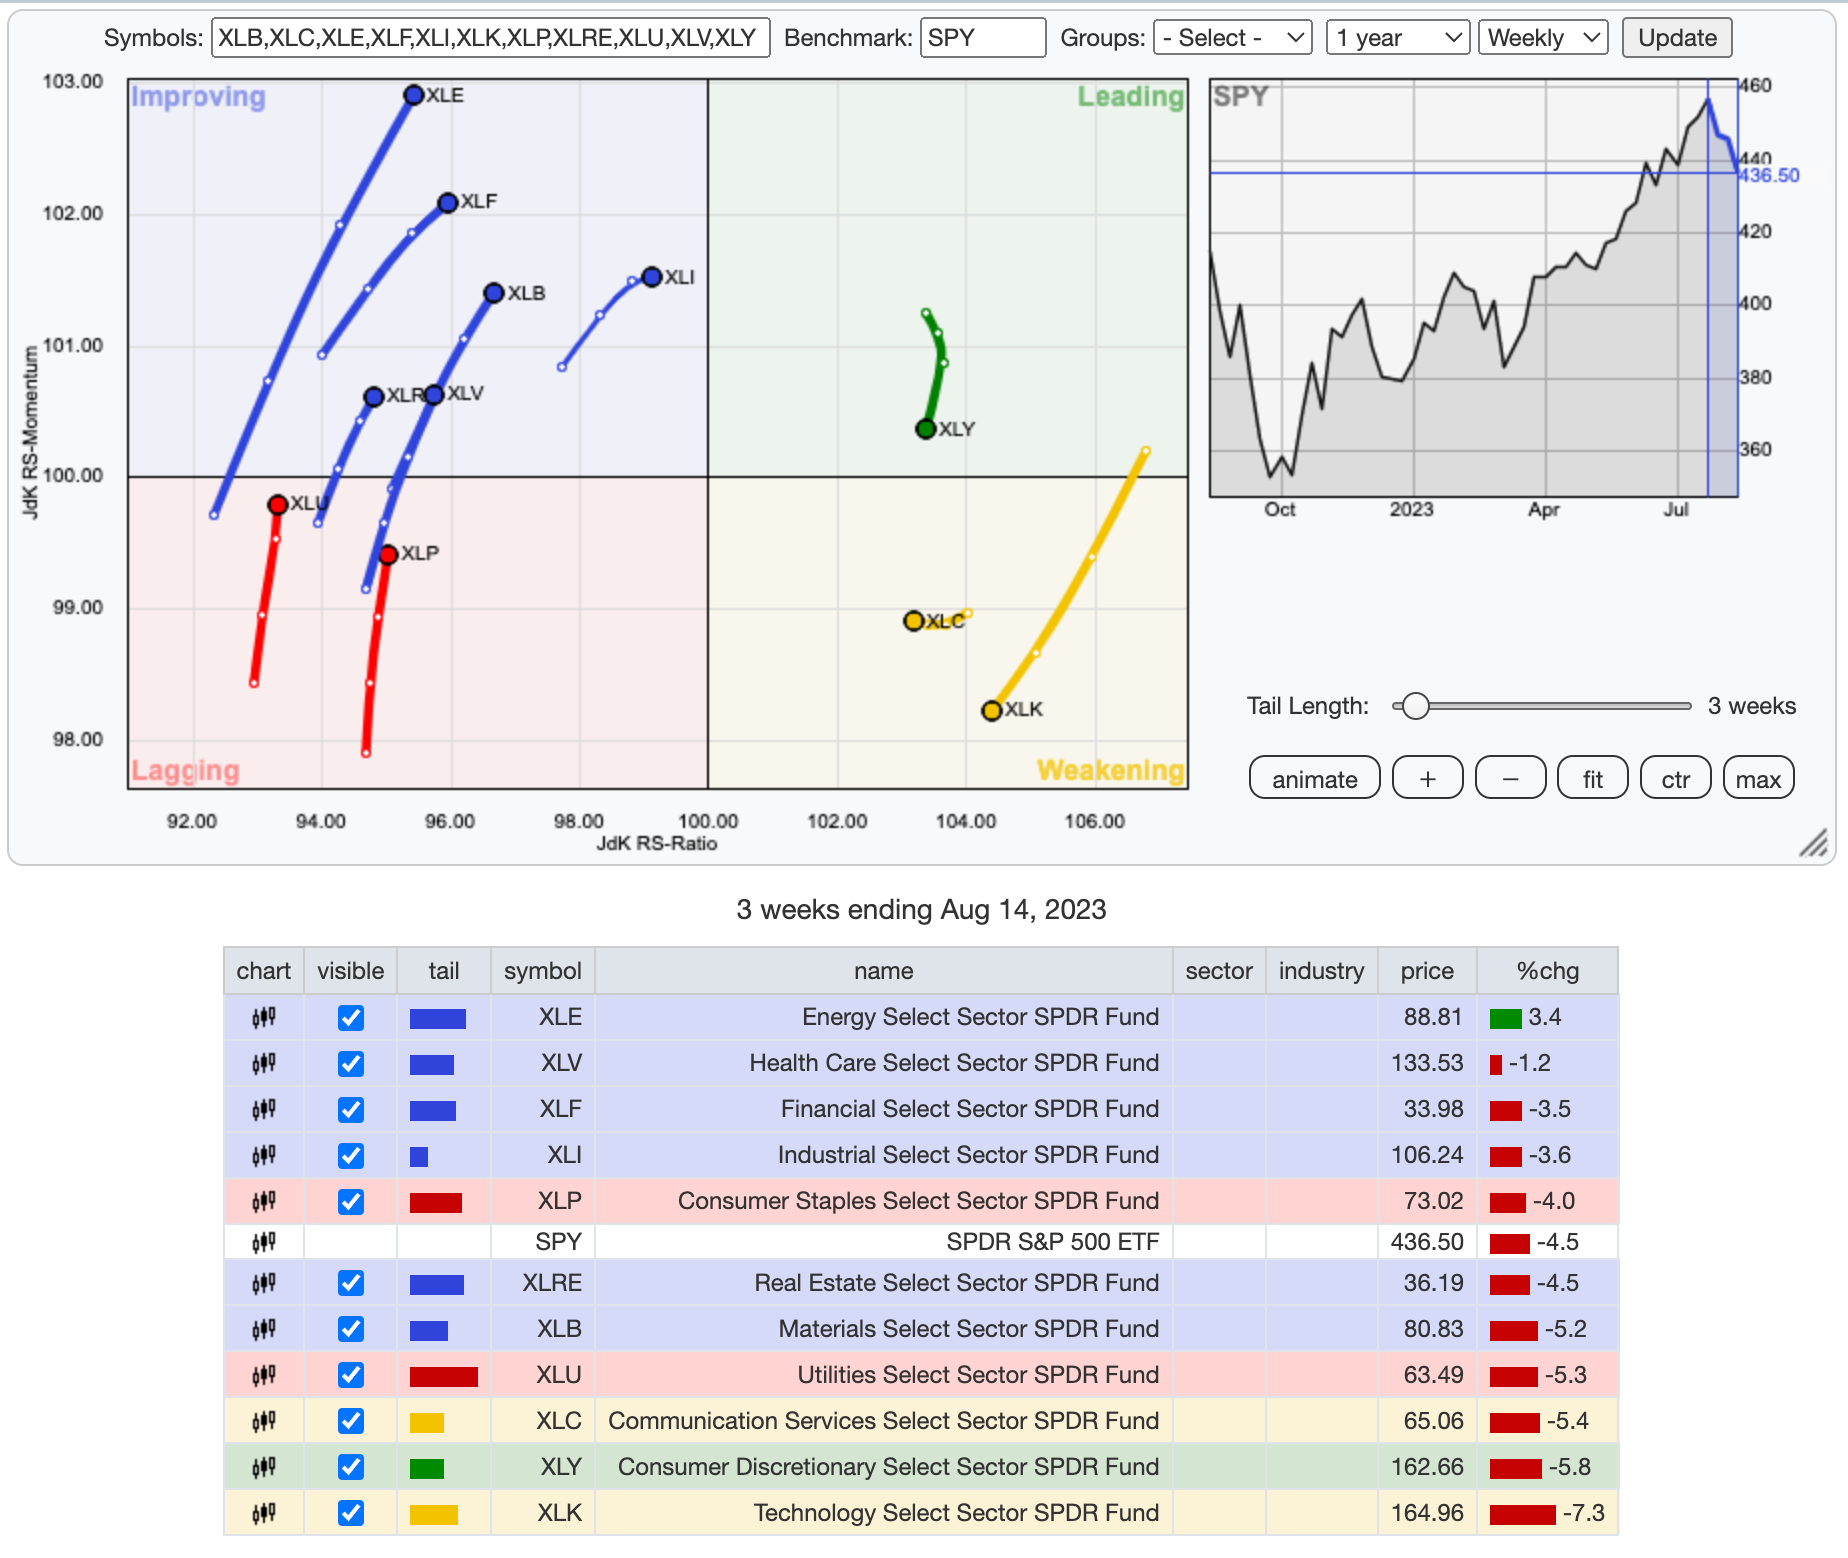Select the XLRE point on the graph
Image resolution: width=1848 pixels, height=1558 pixels.
374,397
